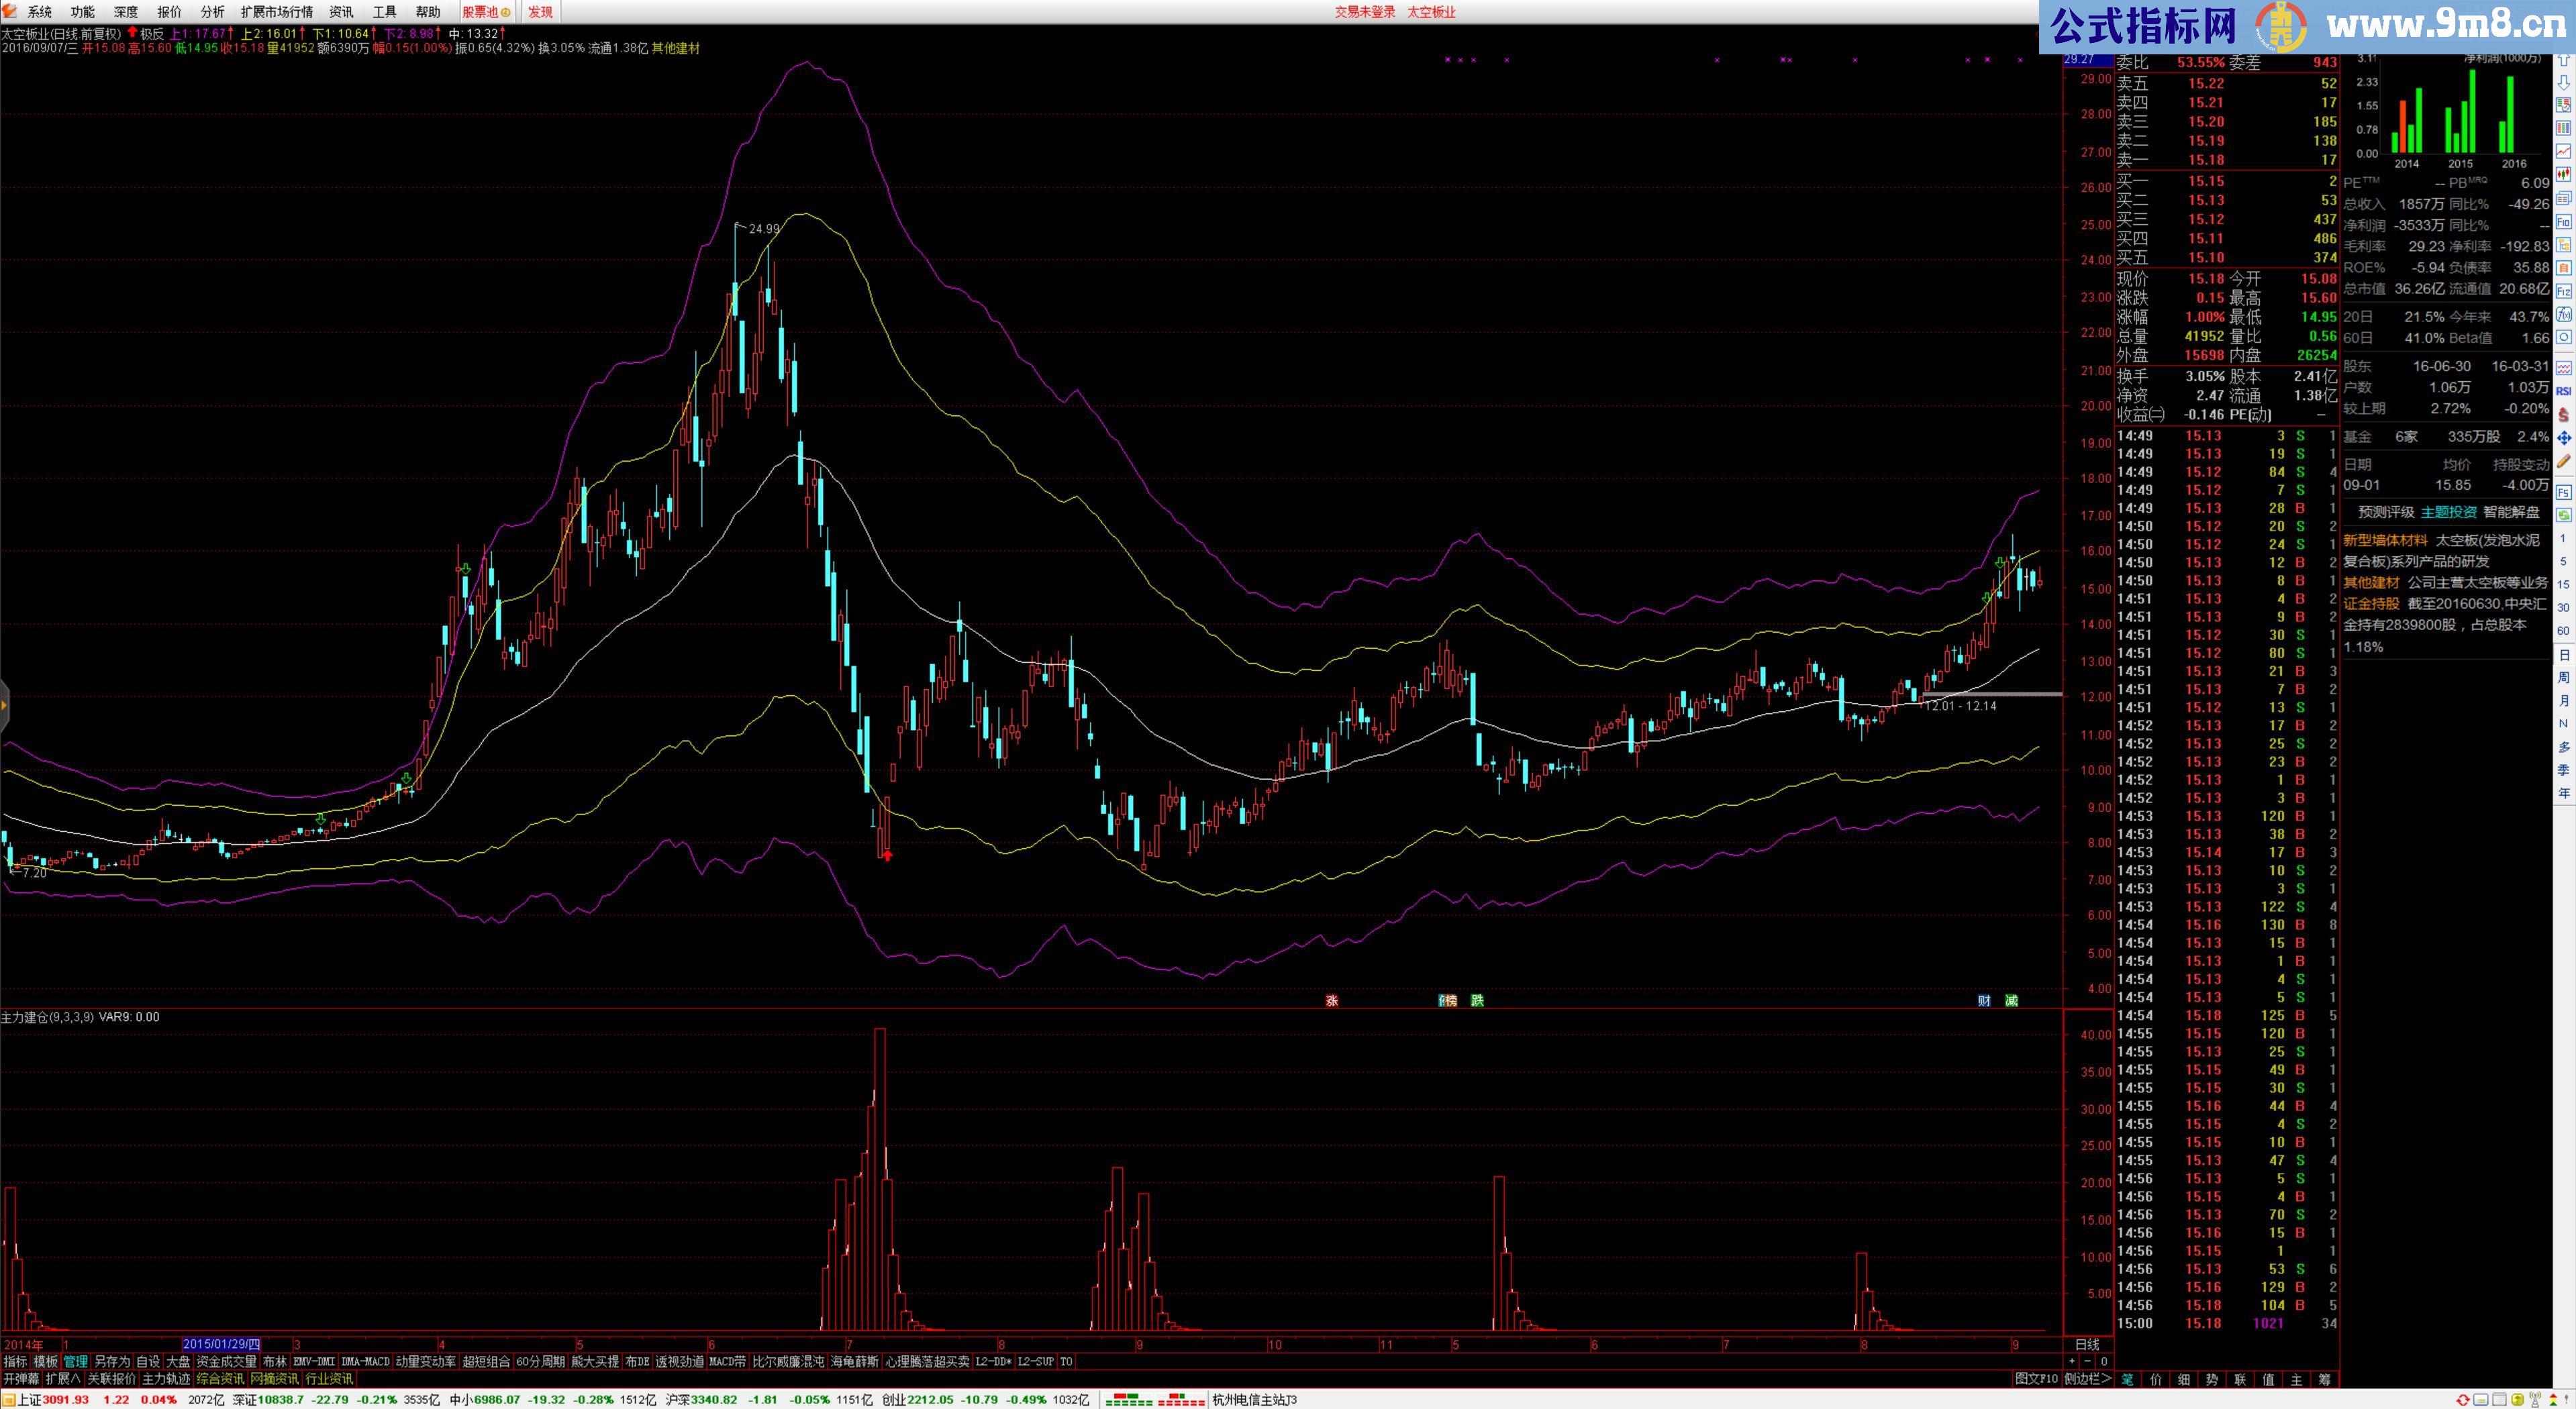Click the red S icon in right toolbar
This screenshot has width=2576, height=1409.
2564,414
